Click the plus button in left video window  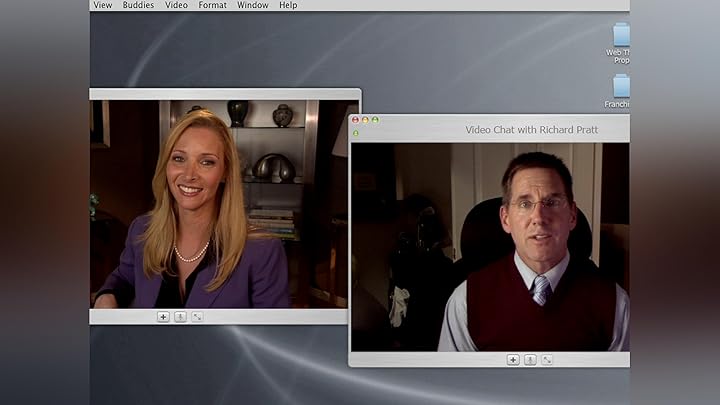[x=163, y=317]
